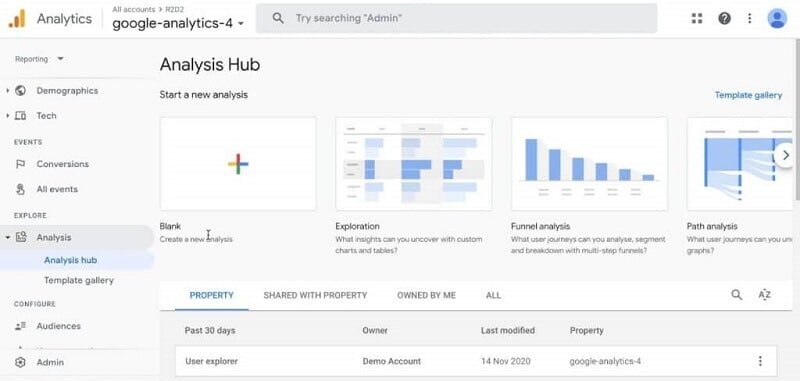Click the Property column header
The image size is (800, 381).
(587, 331)
